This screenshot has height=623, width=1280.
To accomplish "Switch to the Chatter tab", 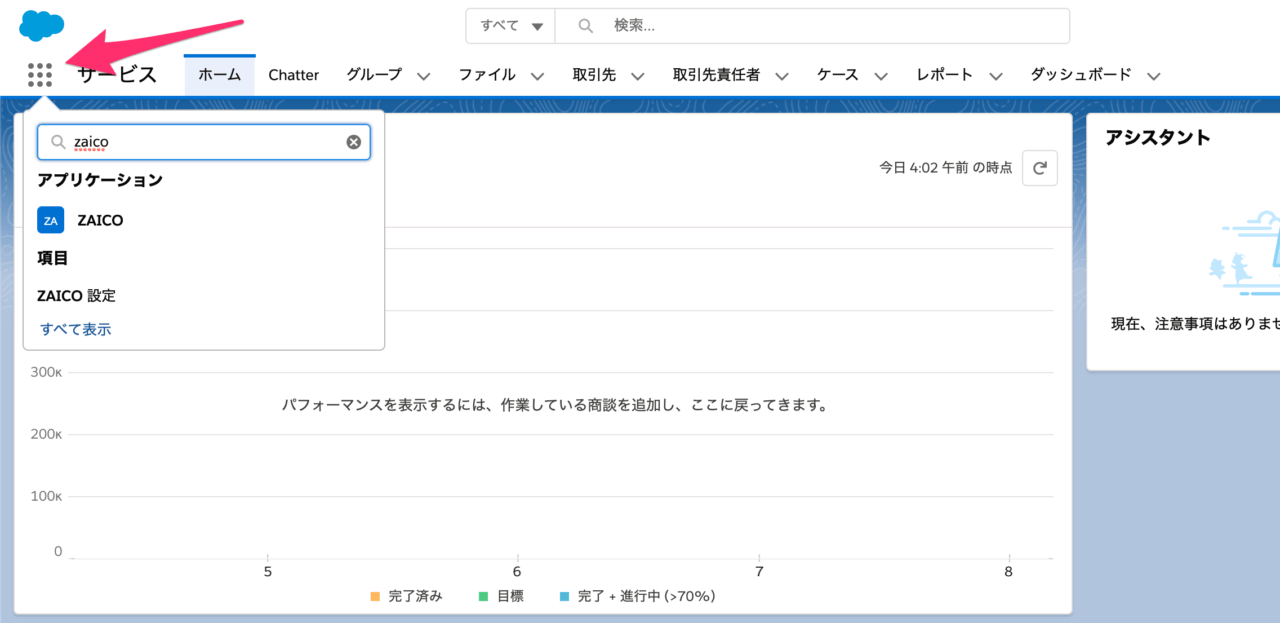I will pos(294,75).
